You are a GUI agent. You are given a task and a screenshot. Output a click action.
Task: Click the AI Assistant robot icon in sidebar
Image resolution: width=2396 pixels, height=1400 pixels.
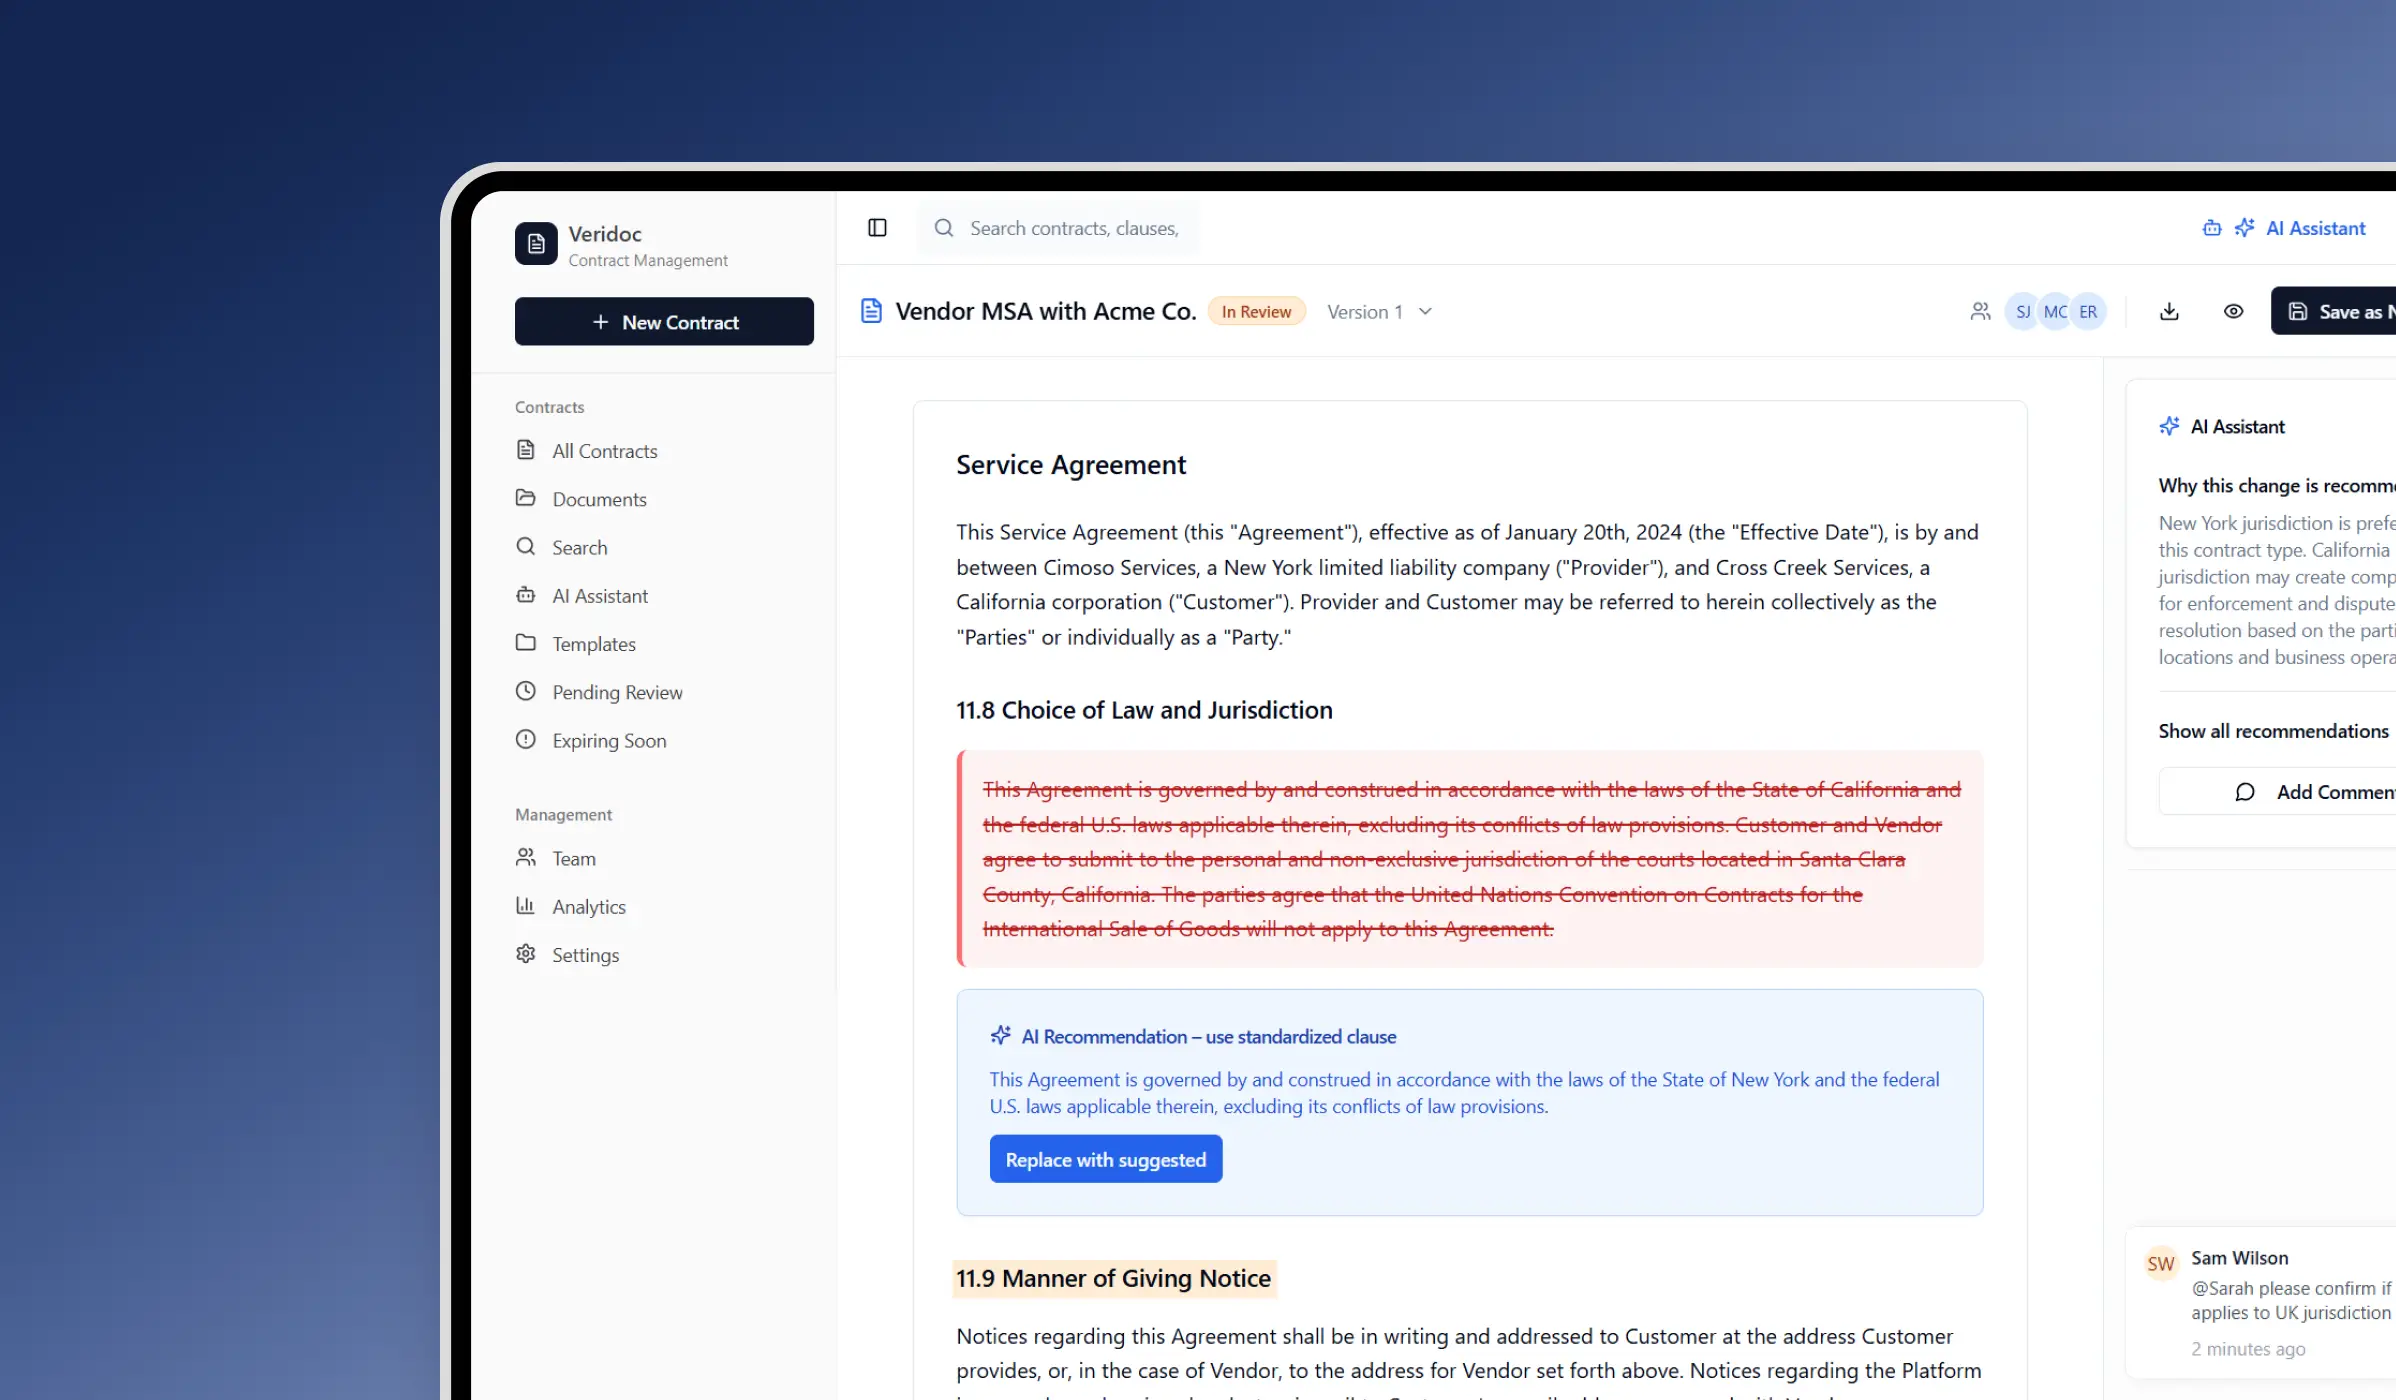525,595
